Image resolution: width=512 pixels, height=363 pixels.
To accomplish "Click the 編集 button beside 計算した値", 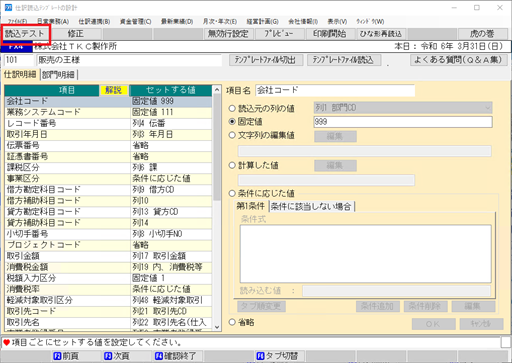I will [335, 166].
